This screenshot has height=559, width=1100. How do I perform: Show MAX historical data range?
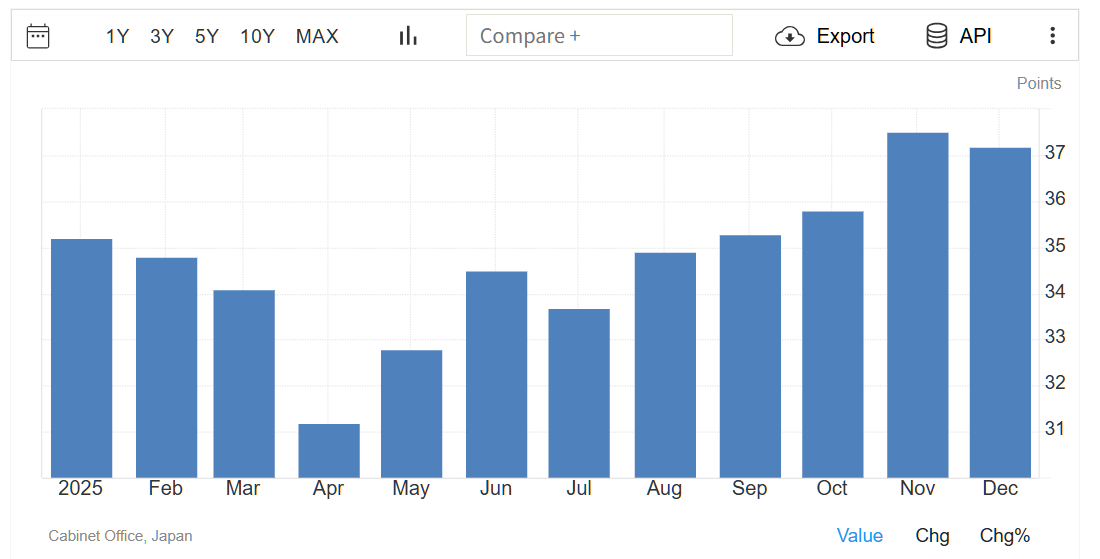pos(317,36)
